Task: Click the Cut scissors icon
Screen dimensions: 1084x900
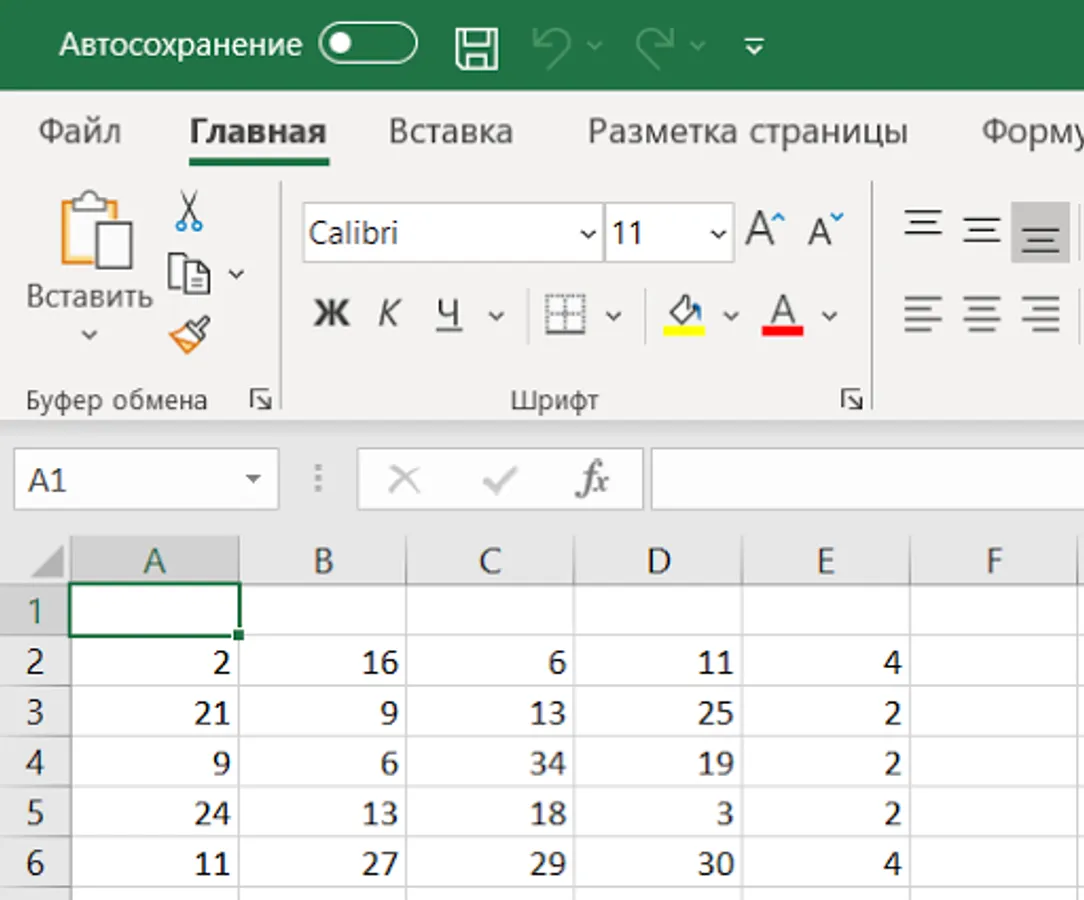Action: 188,211
